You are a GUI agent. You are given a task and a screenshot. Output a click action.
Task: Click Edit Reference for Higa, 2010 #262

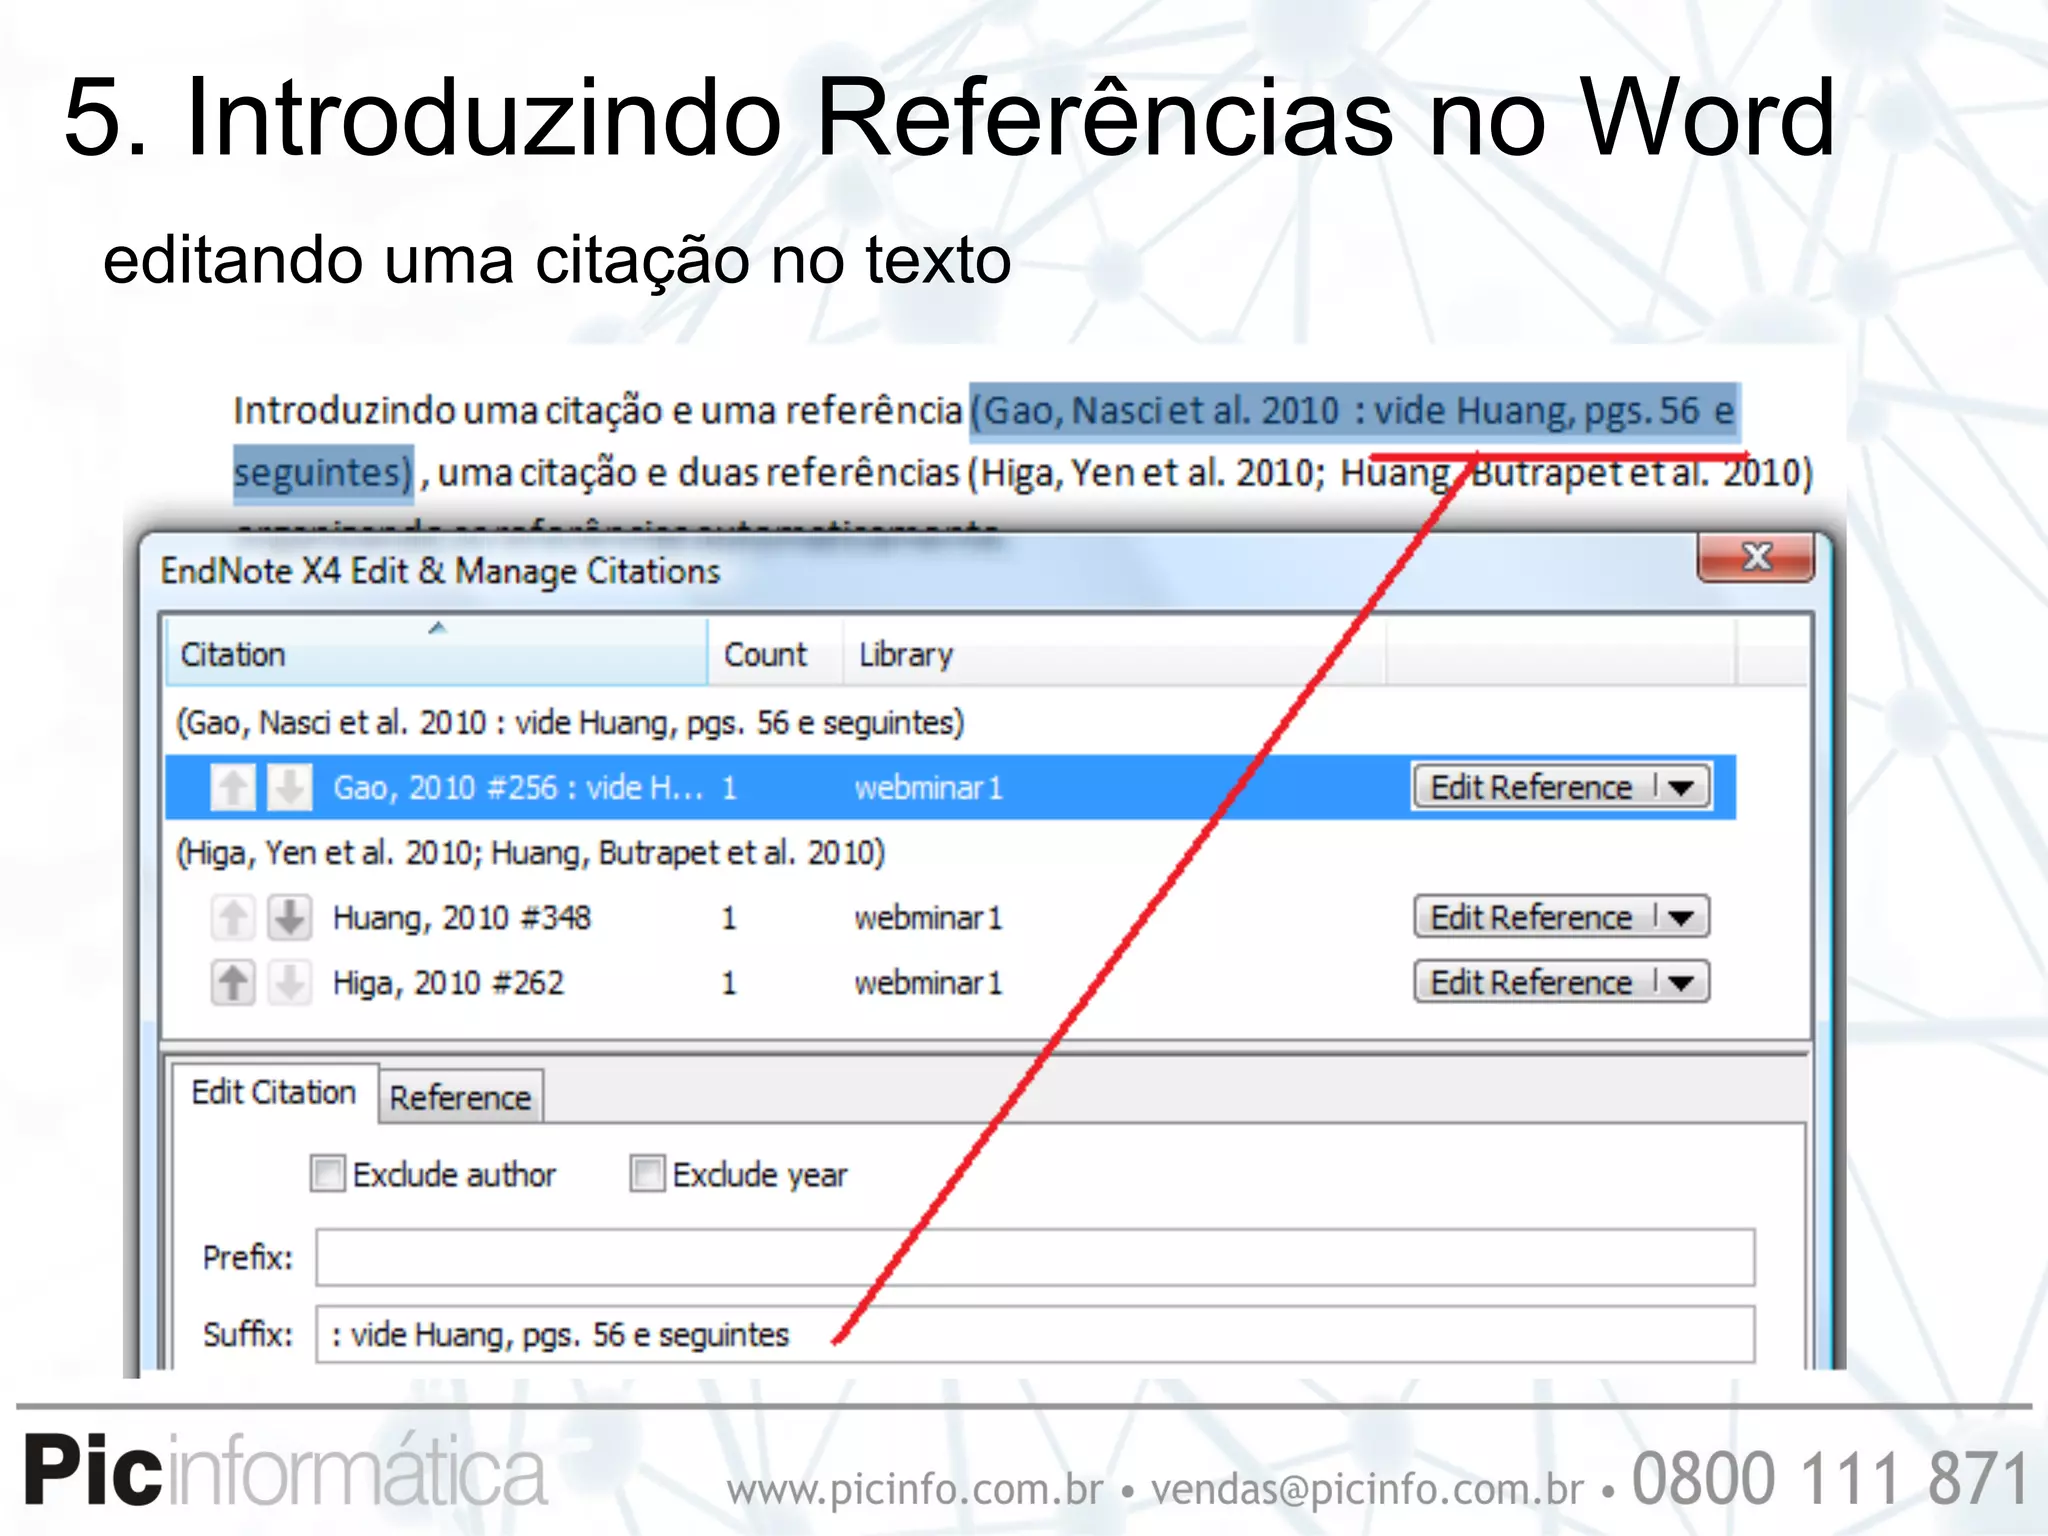1531,982
